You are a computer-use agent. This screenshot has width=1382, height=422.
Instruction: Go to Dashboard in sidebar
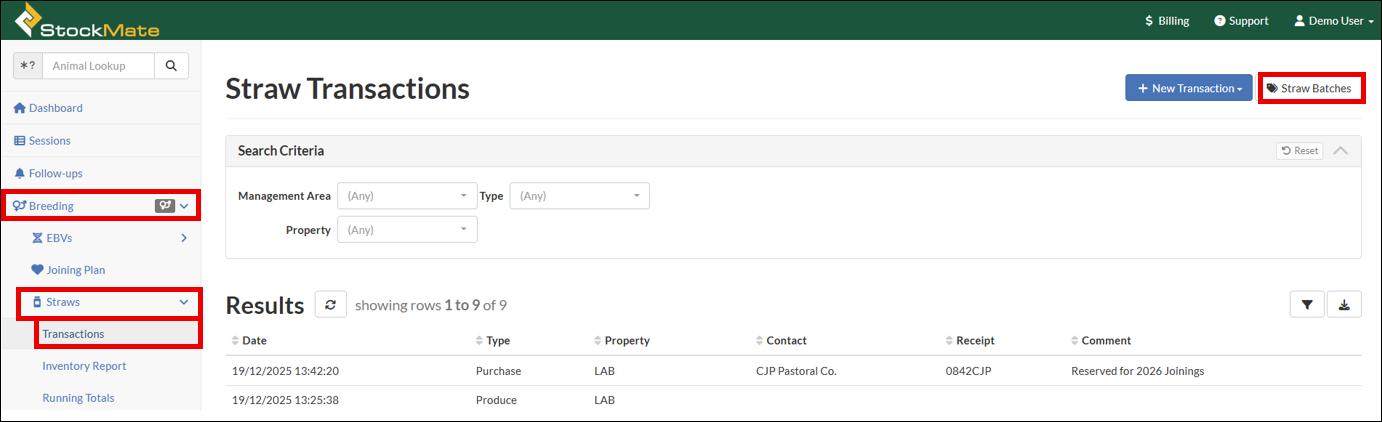[x=55, y=108]
